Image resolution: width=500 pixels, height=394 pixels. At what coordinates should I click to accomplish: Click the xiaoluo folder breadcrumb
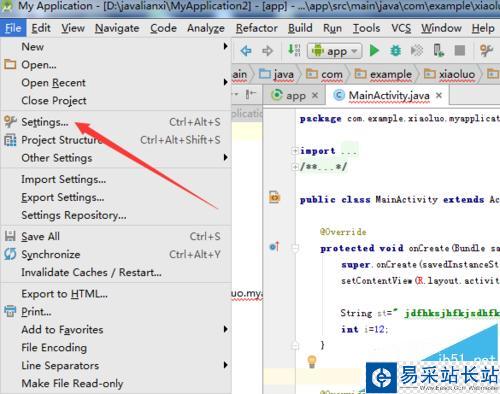pyautogui.click(x=449, y=74)
